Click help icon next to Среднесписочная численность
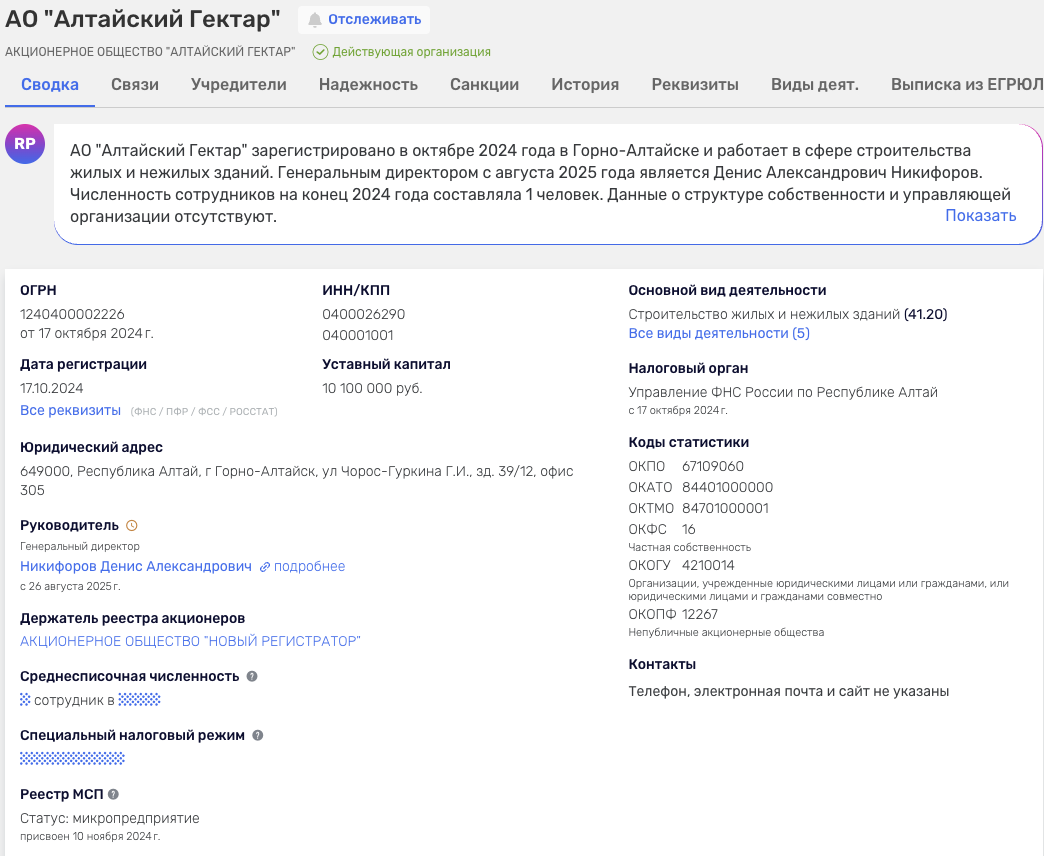Screen dimensions: 1044x856 [252, 676]
